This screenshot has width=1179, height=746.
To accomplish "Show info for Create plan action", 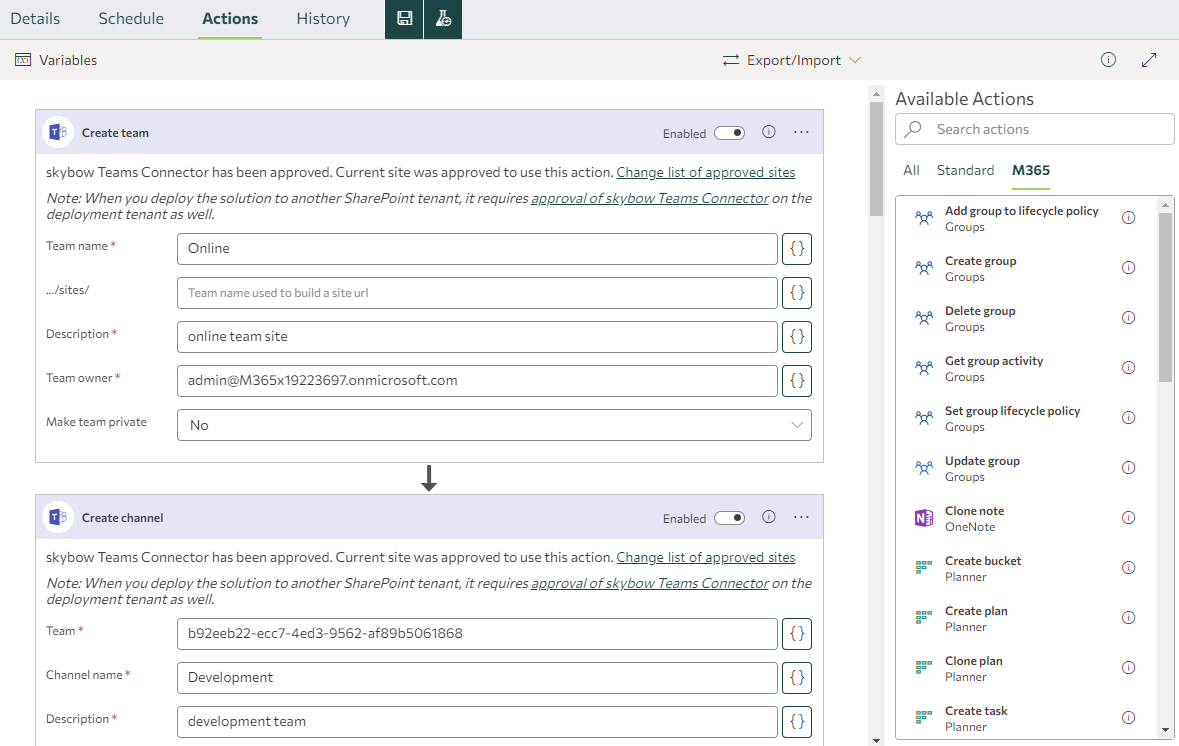I will (x=1129, y=617).
